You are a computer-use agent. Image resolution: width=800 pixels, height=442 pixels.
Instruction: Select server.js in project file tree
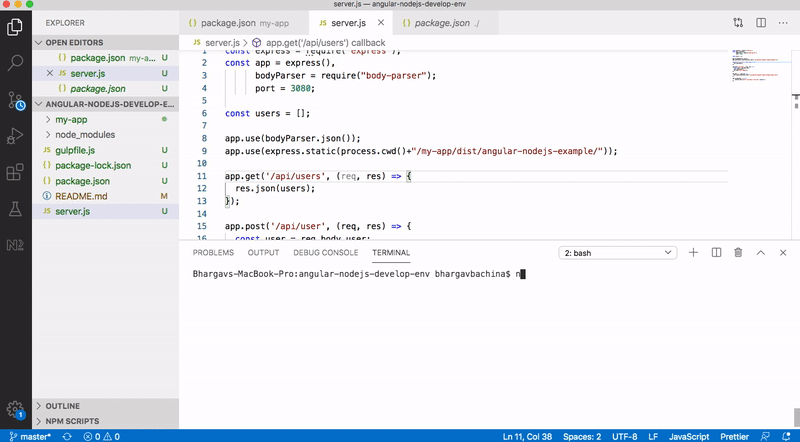106,211
